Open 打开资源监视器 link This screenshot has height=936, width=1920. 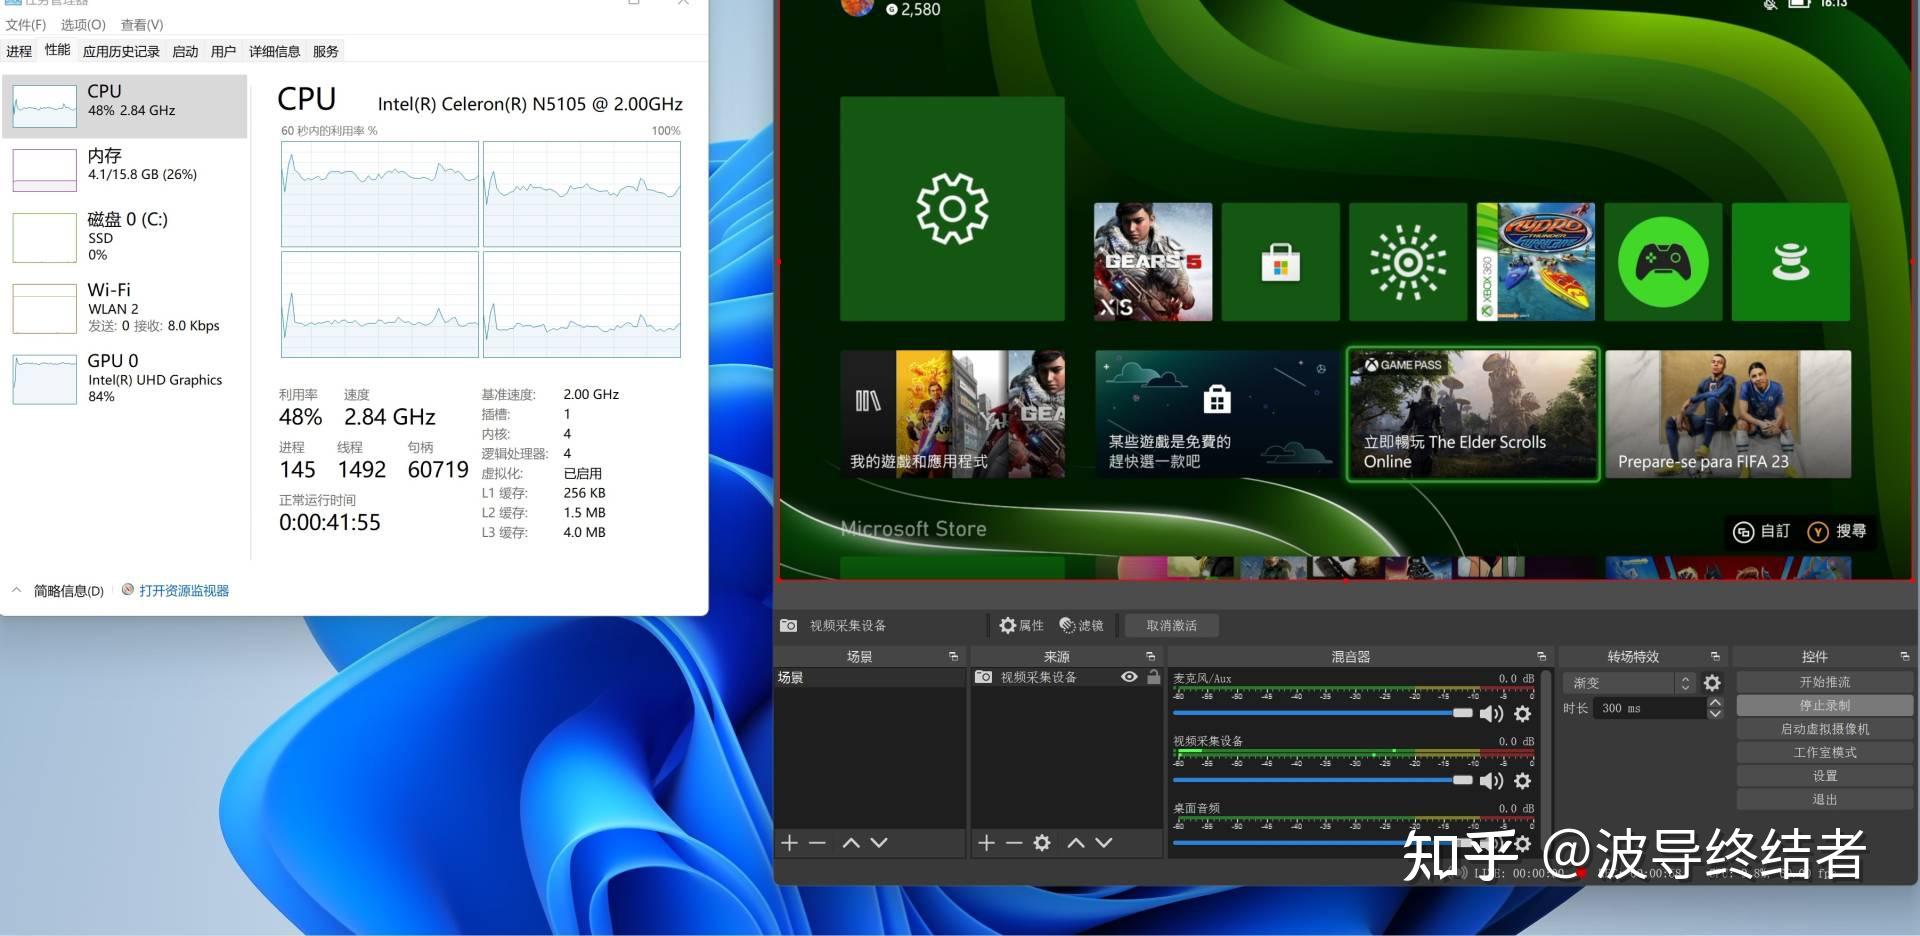point(184,590)
